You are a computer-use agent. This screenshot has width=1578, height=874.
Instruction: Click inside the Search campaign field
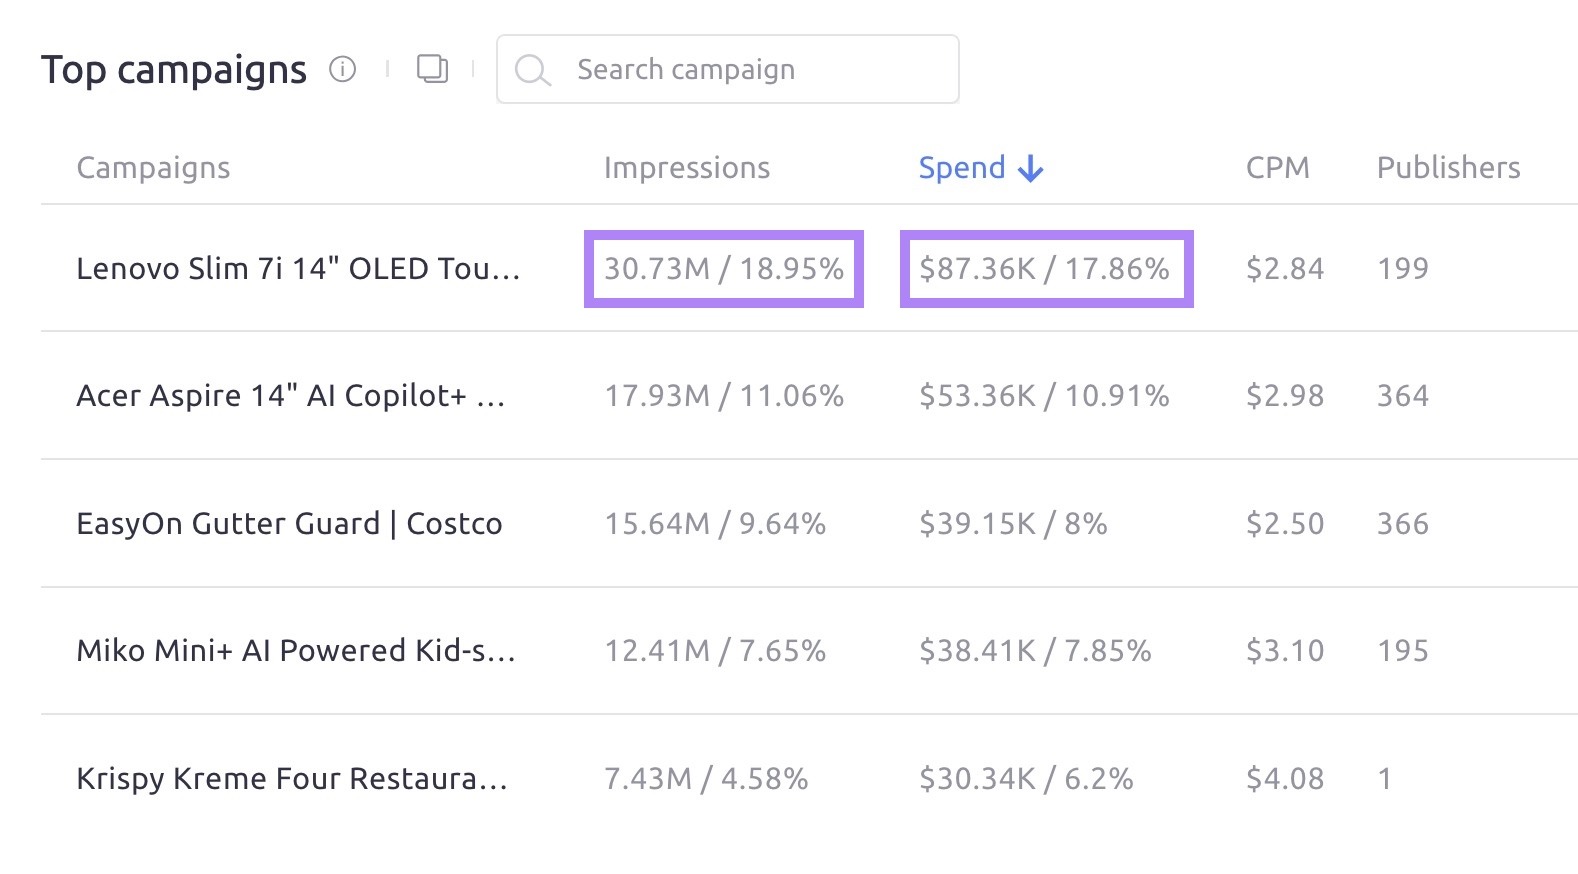730,69
